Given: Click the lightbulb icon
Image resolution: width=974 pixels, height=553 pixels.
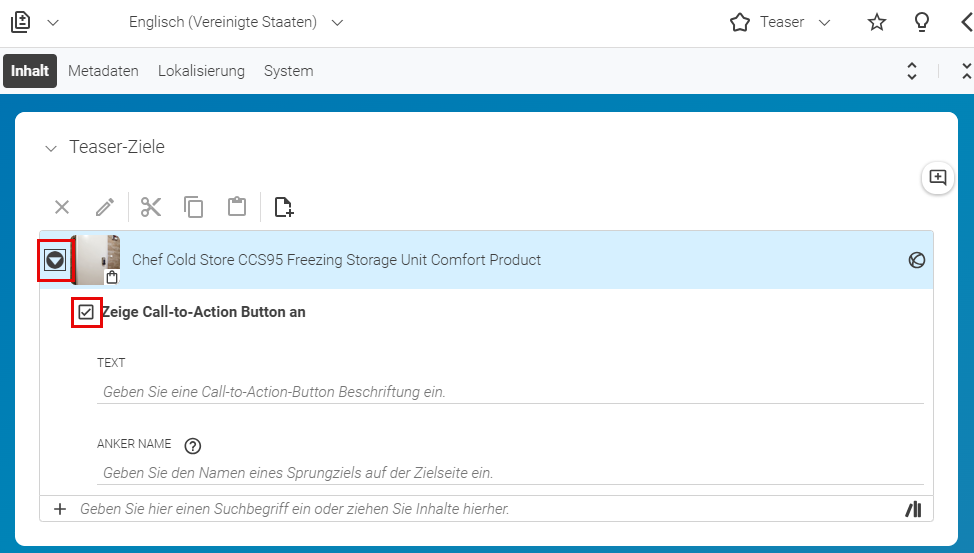Looking at the screenshot, I should pyautogui.click(x=922, y=22).
